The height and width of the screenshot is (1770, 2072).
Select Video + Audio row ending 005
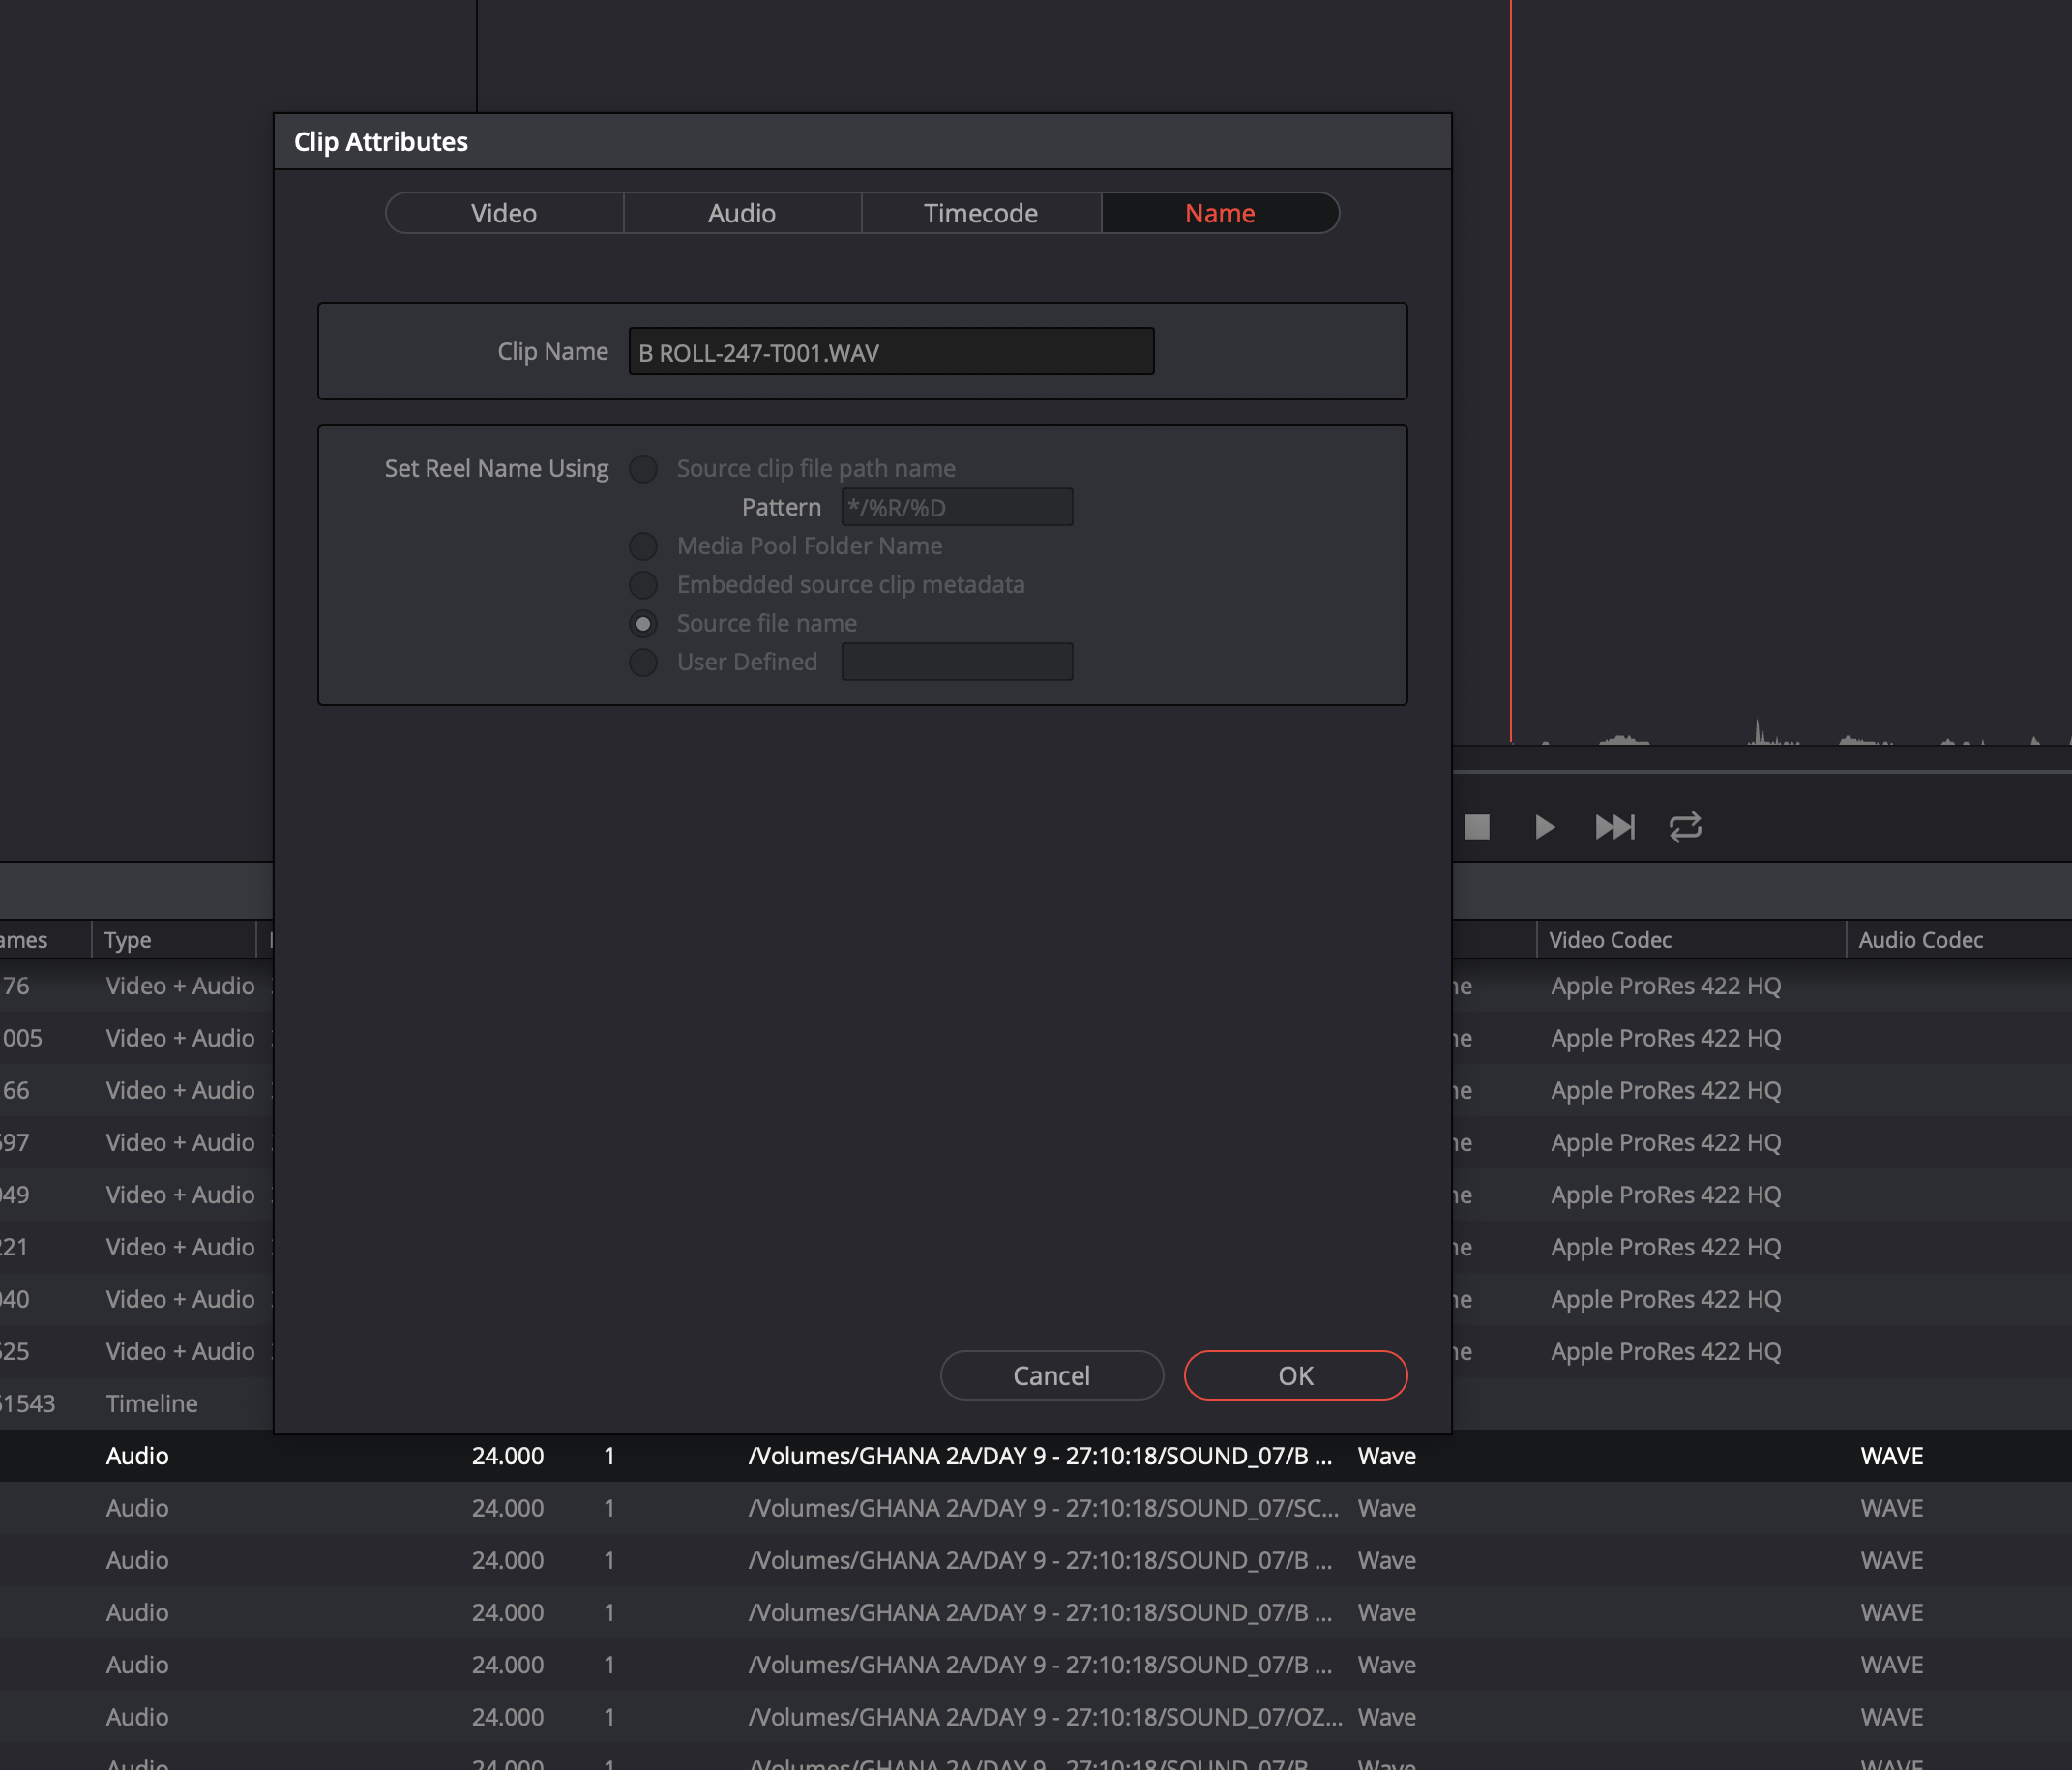(136, 1038)
